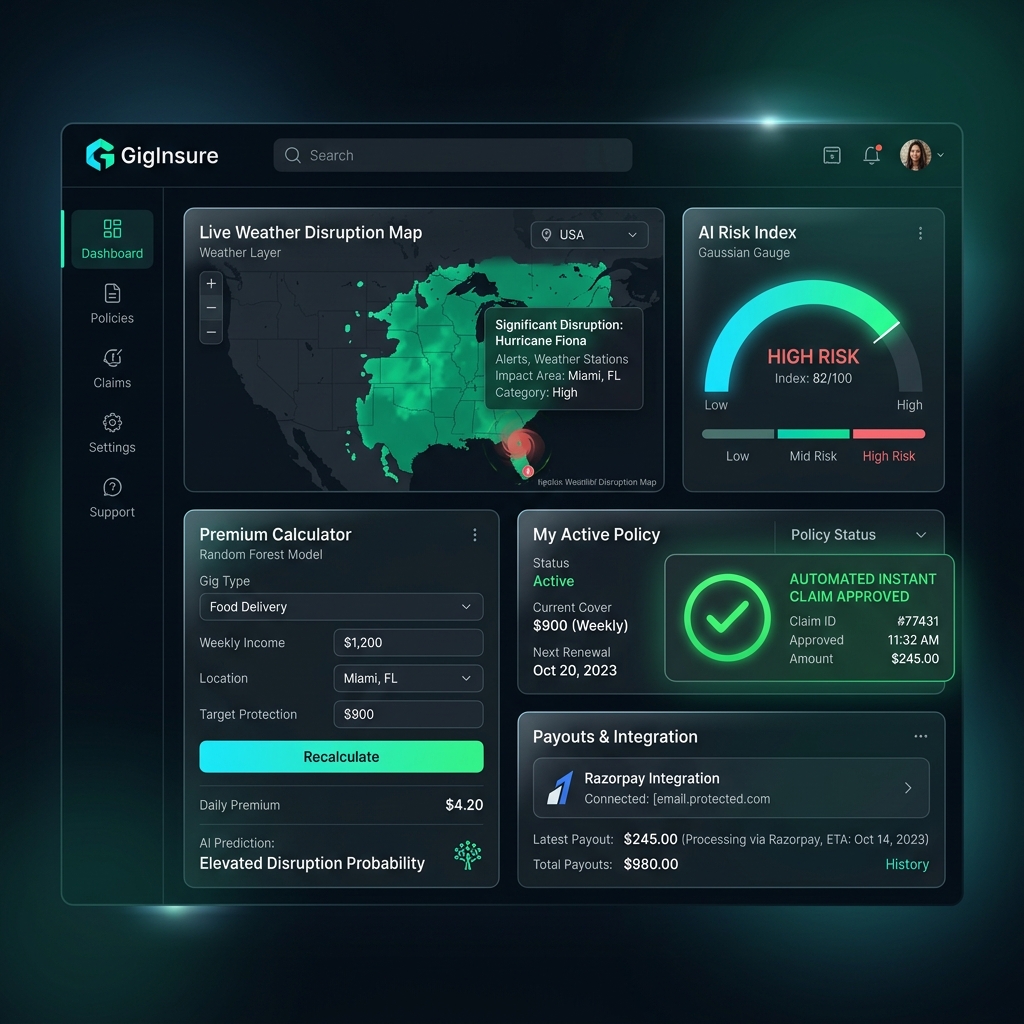This screenshot has height=1024, width=1024.
Task: Open the billing calendar icon in header
Action: pos(831,155)
